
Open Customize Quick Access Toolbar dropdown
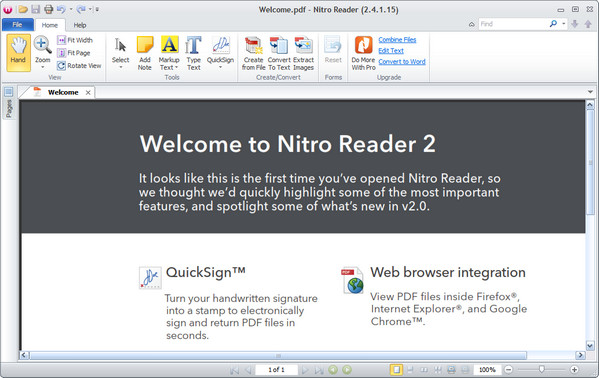tap(97, 9)
